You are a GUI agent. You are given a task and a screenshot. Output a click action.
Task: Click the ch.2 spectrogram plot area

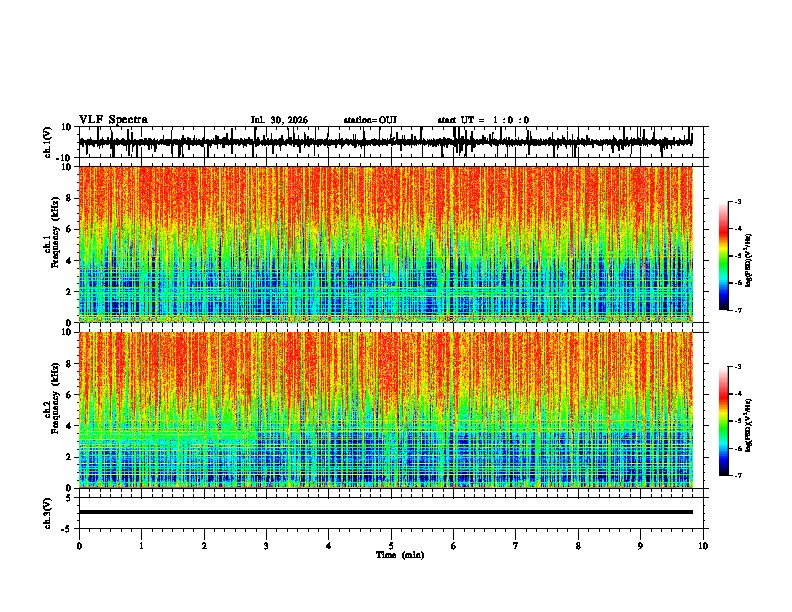[x=386, y=410]
